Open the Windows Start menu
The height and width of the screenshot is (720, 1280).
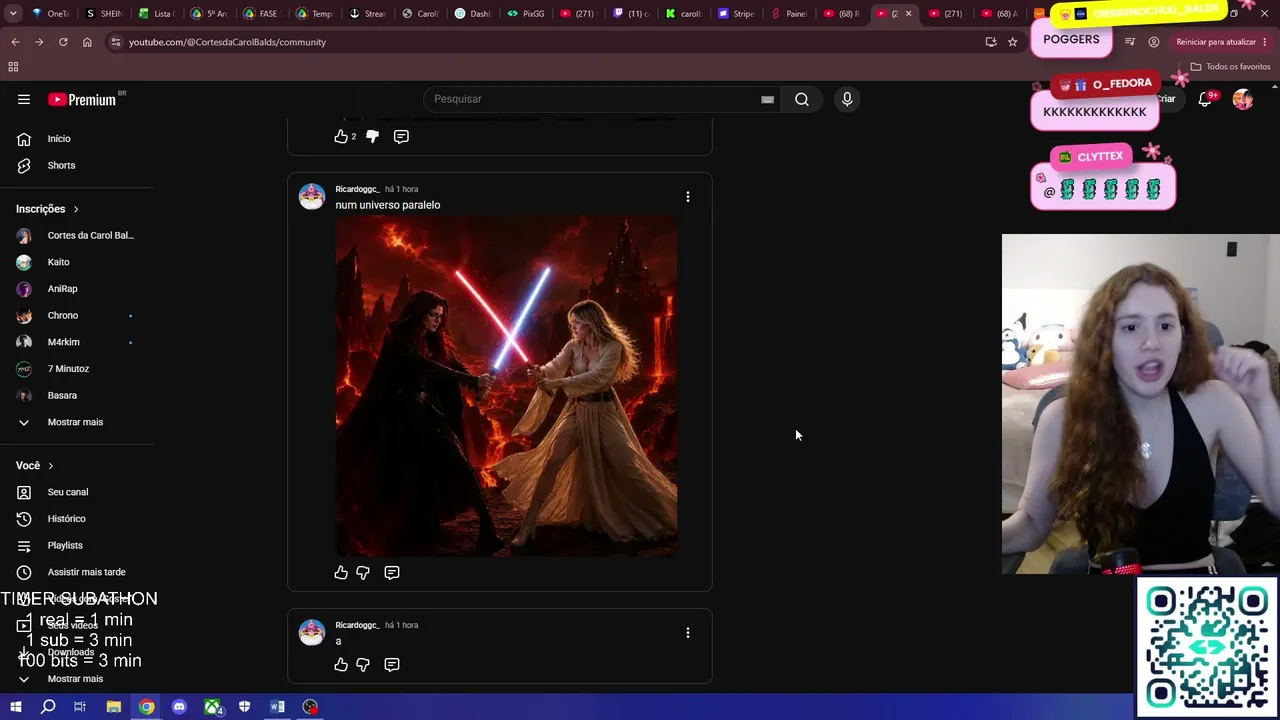coord(16,707)
